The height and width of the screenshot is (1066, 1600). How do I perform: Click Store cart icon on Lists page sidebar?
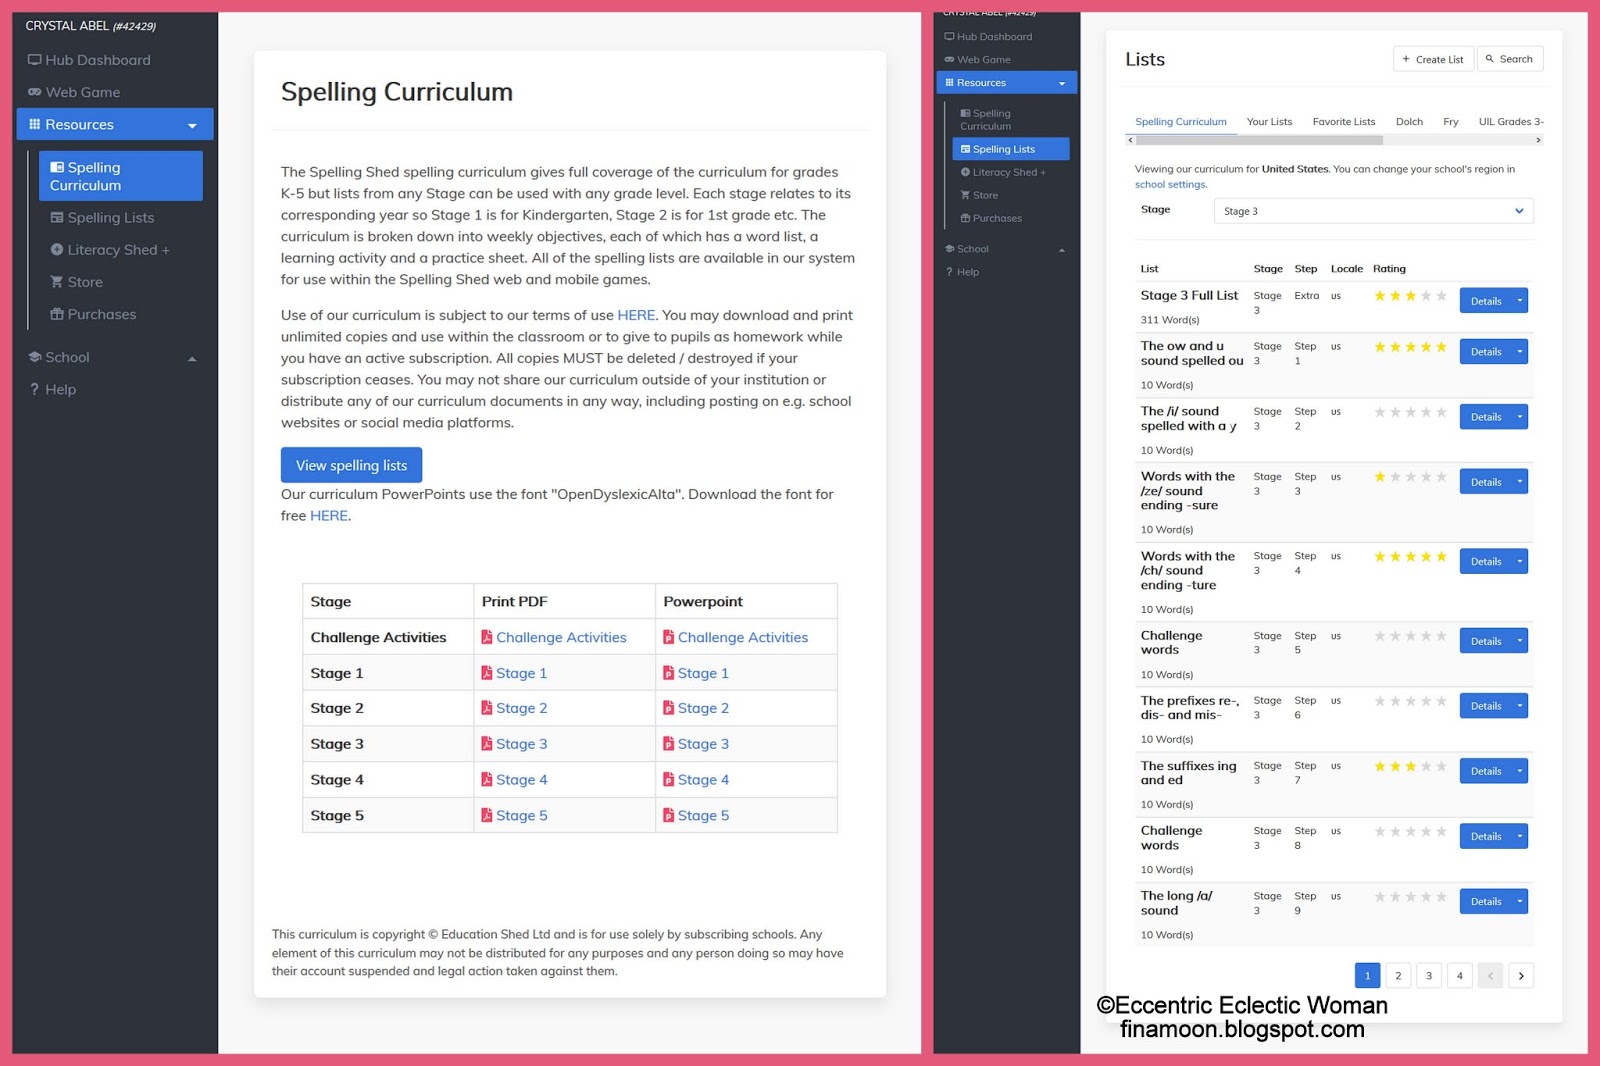click(965, 195)
